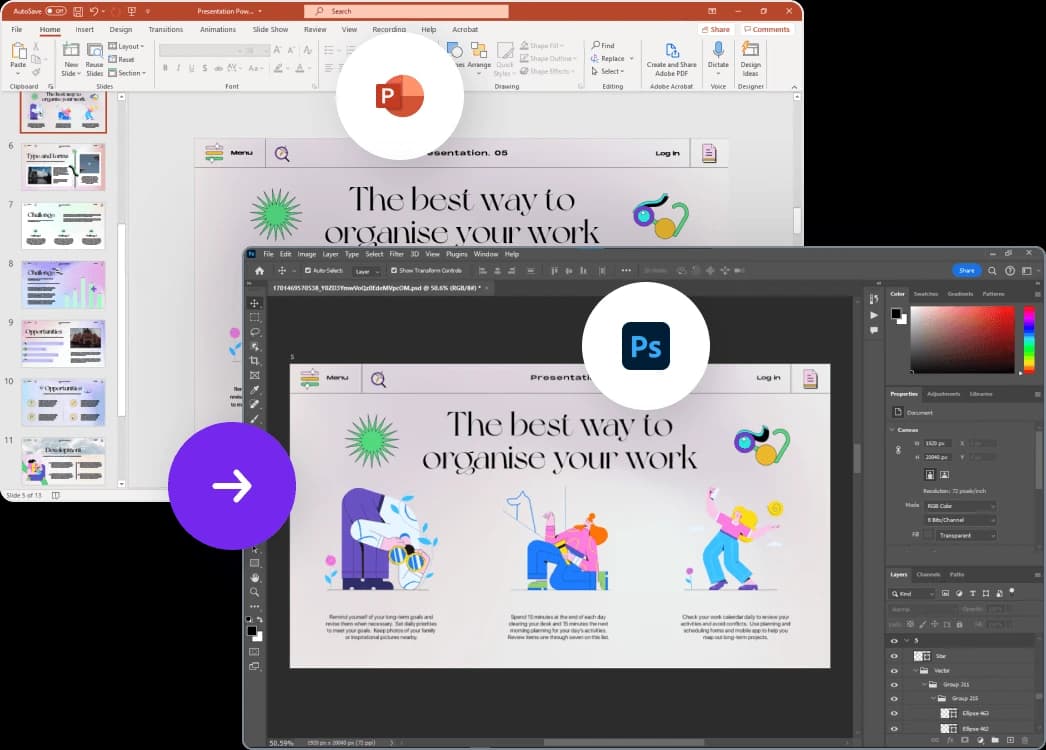Click Create and Share Adobe PDF

pos(671,59)
